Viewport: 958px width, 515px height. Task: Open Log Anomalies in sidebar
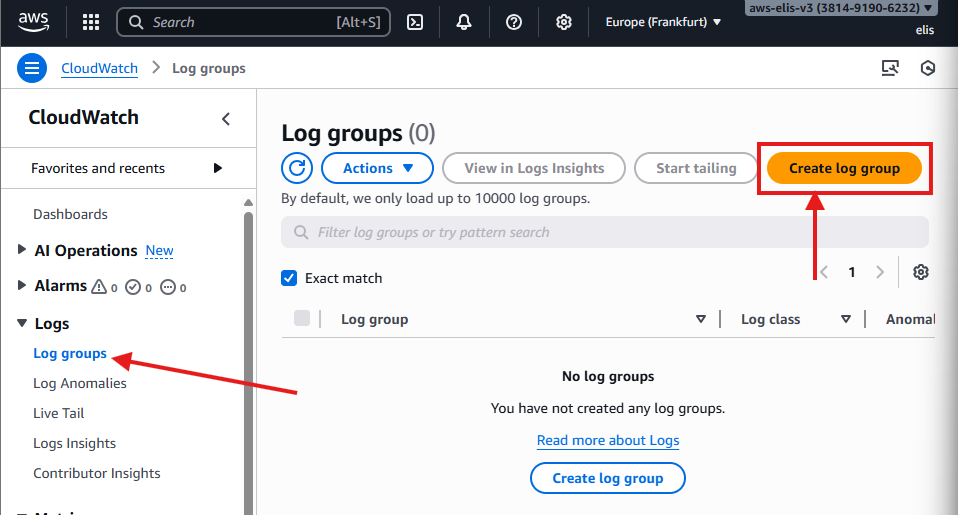coord(80,383)
